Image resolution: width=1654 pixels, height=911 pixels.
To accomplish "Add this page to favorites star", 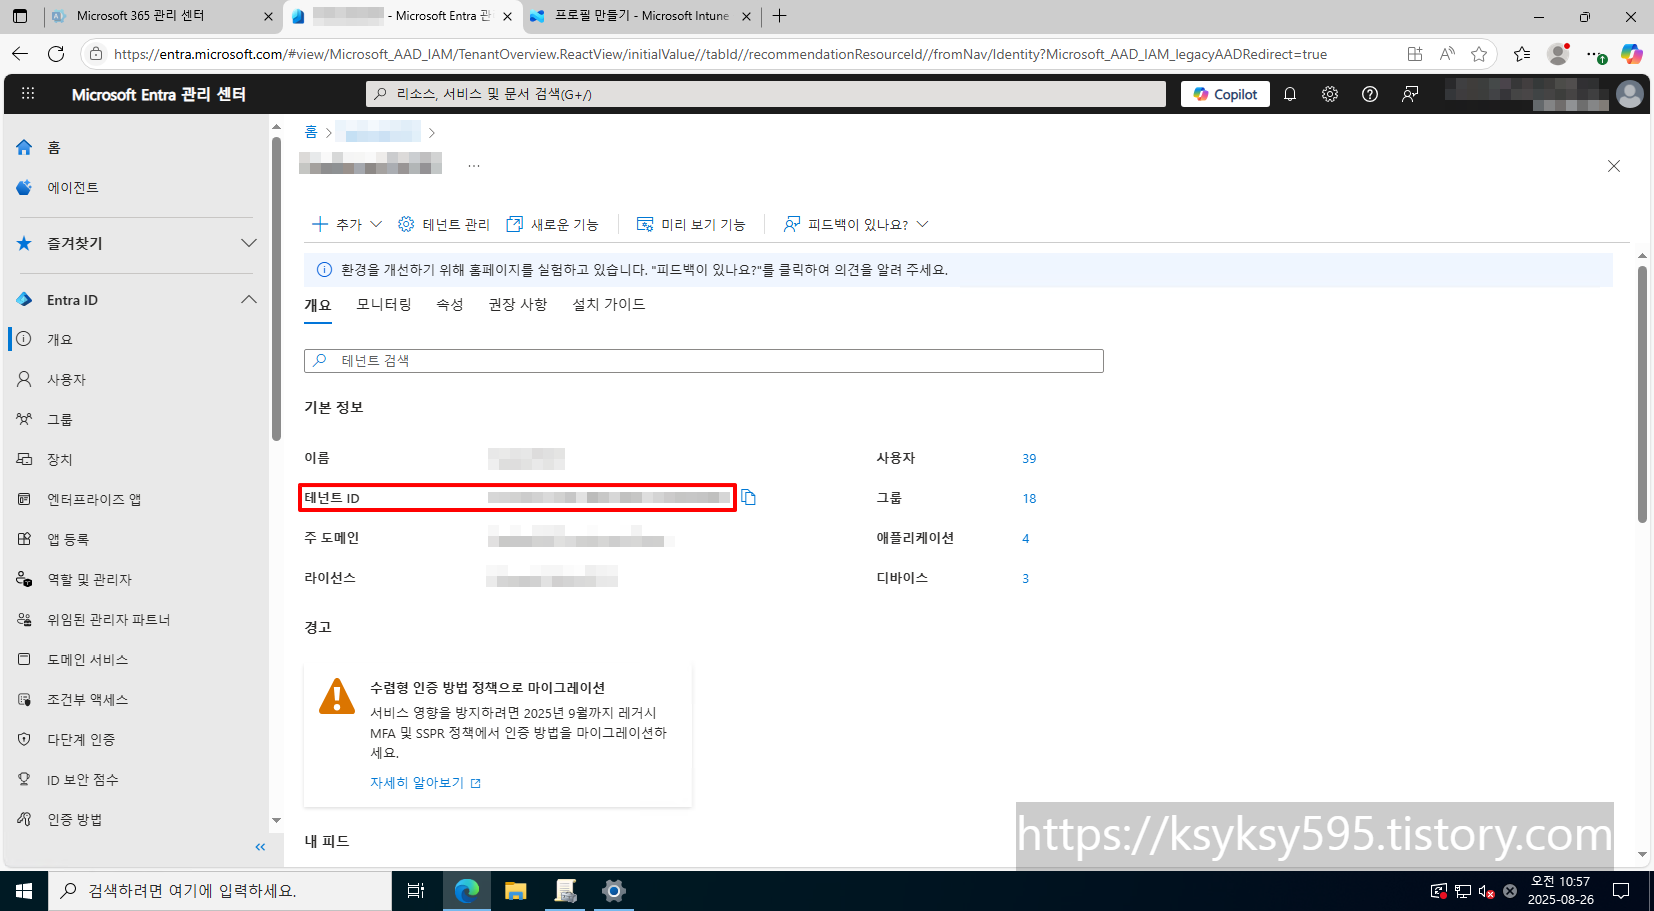I will click(x=1479, y=54).
